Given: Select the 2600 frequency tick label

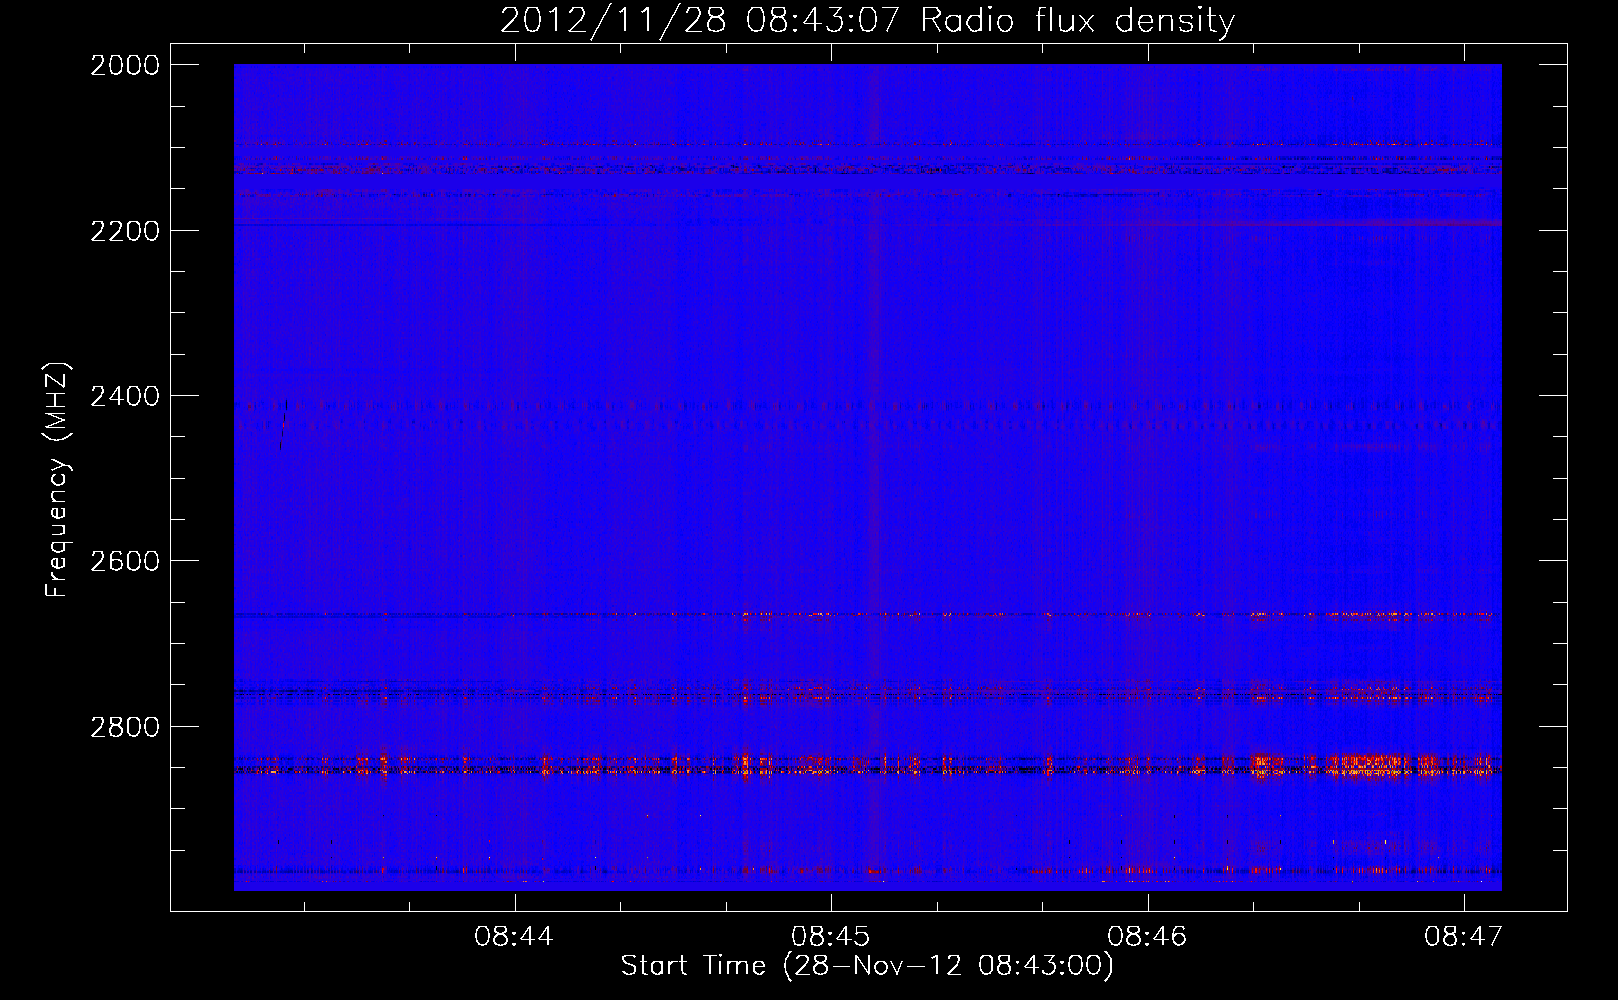Looking at the screenshot, I should point(125,561).
